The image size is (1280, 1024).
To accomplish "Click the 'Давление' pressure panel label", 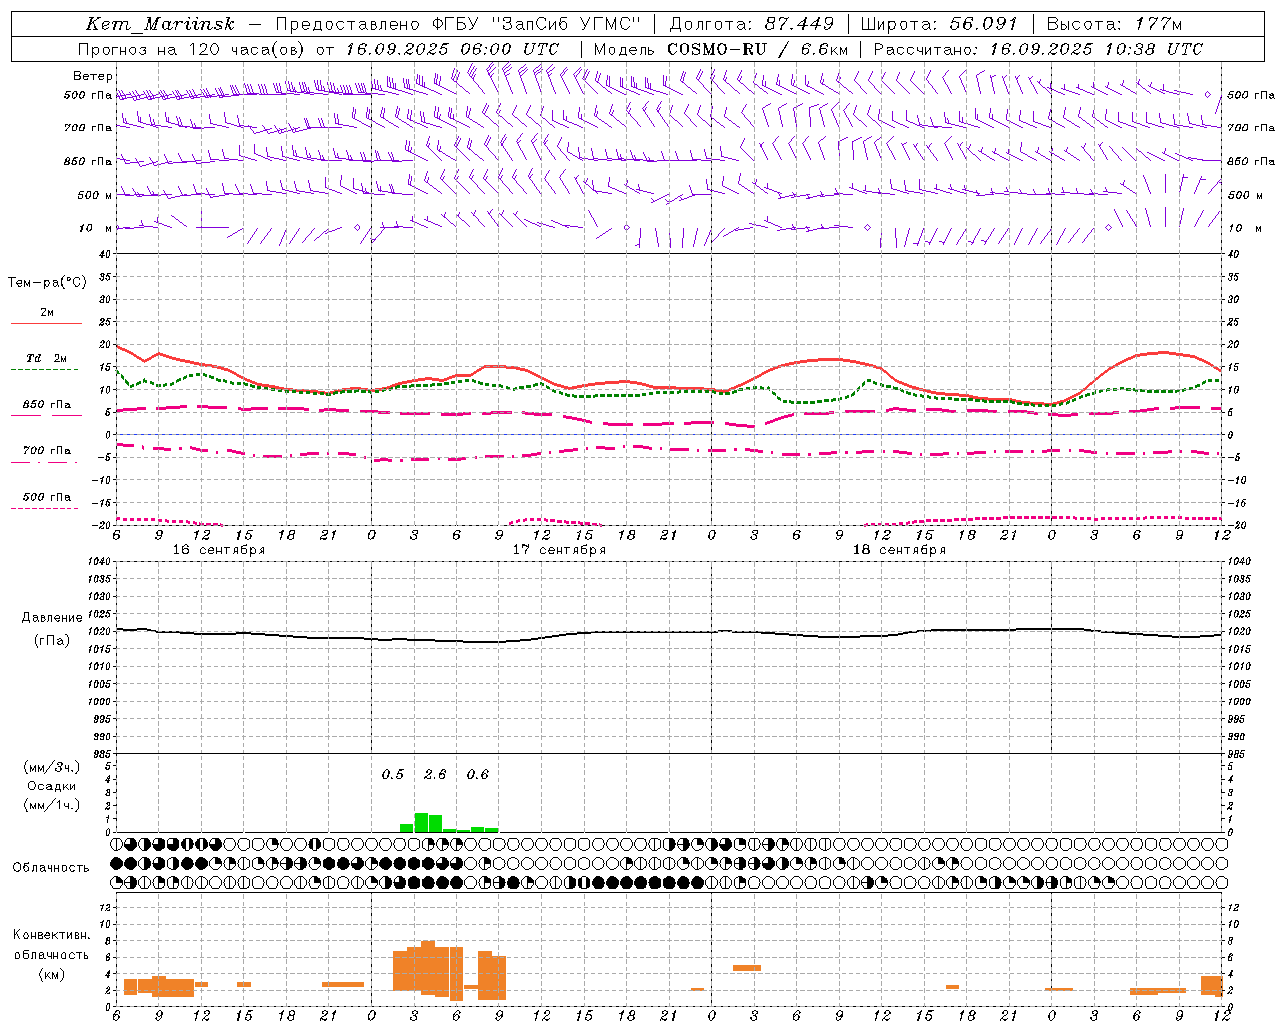I will [52, 618].
